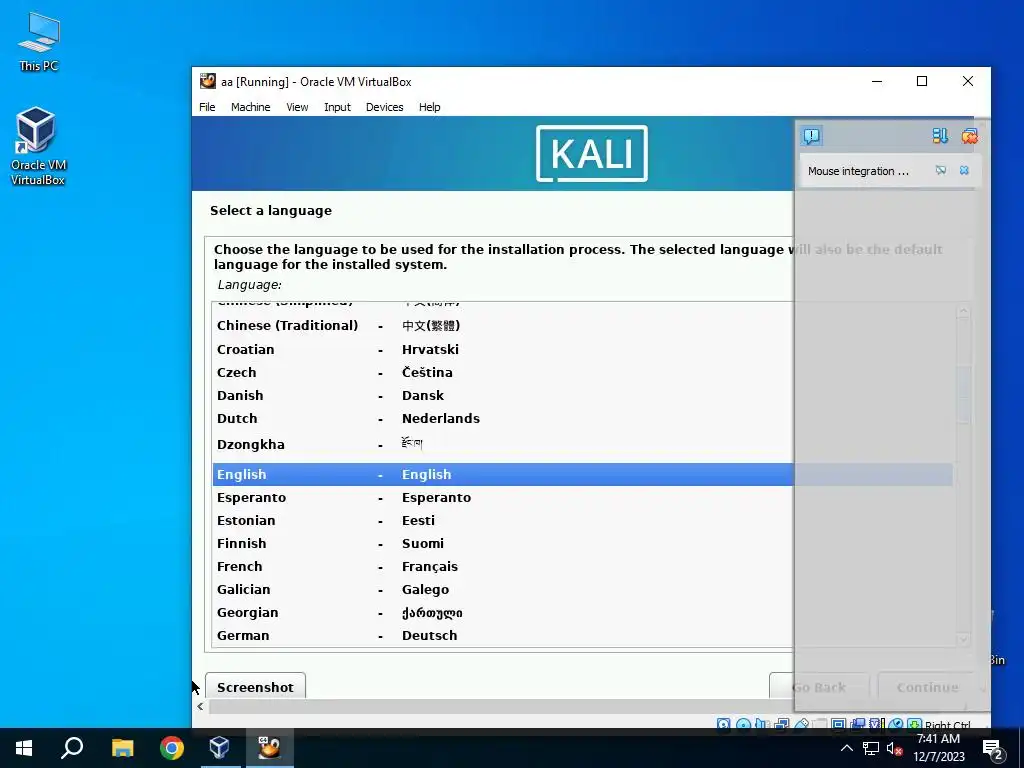Click VirtualBox optical disk status icon
Screen dimensions: 1024x768
point(743,724)
